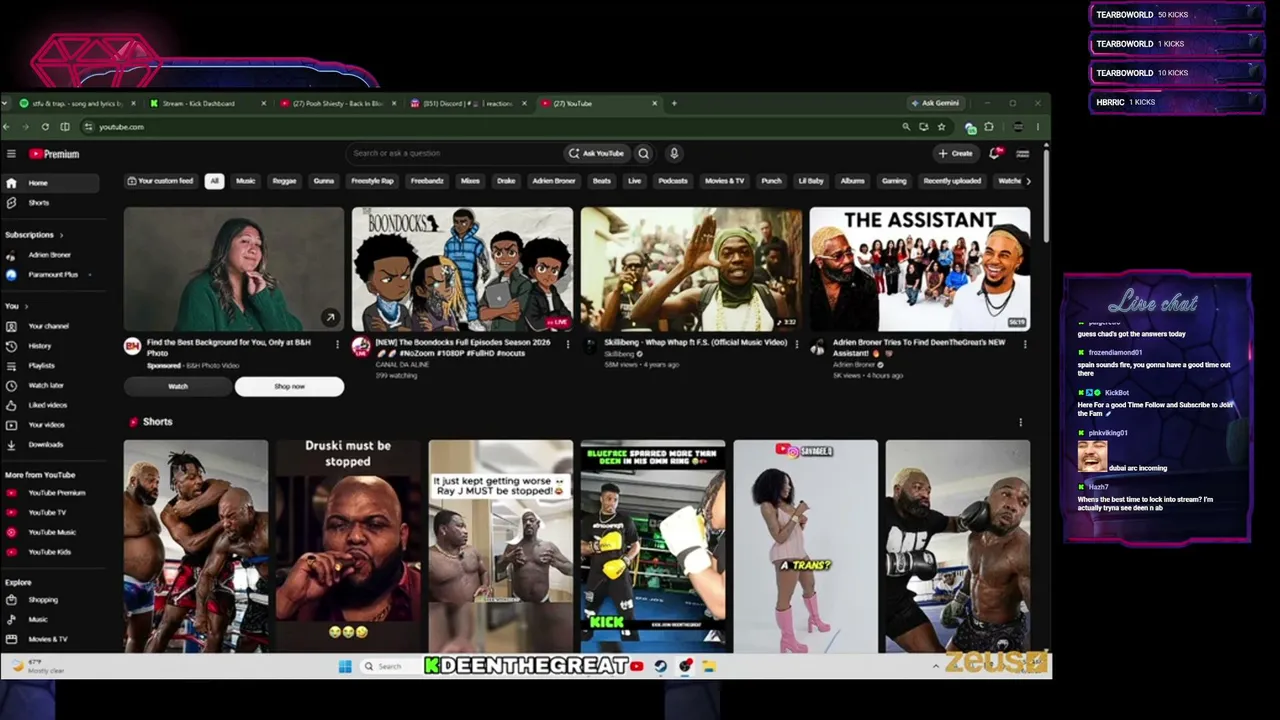Start voice search with the microphone icon
The image size is (1280, 720).
point(674,153)
